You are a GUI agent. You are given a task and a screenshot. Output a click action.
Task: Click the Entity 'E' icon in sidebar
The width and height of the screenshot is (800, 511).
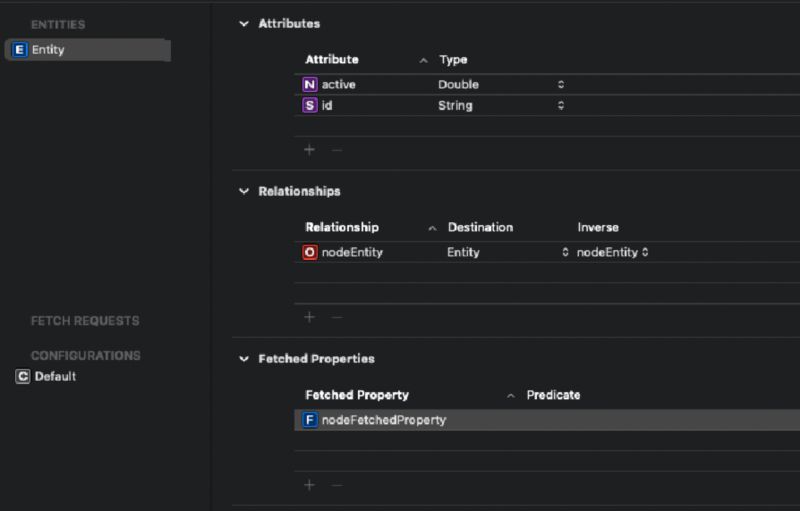click(x=20, y=50)
